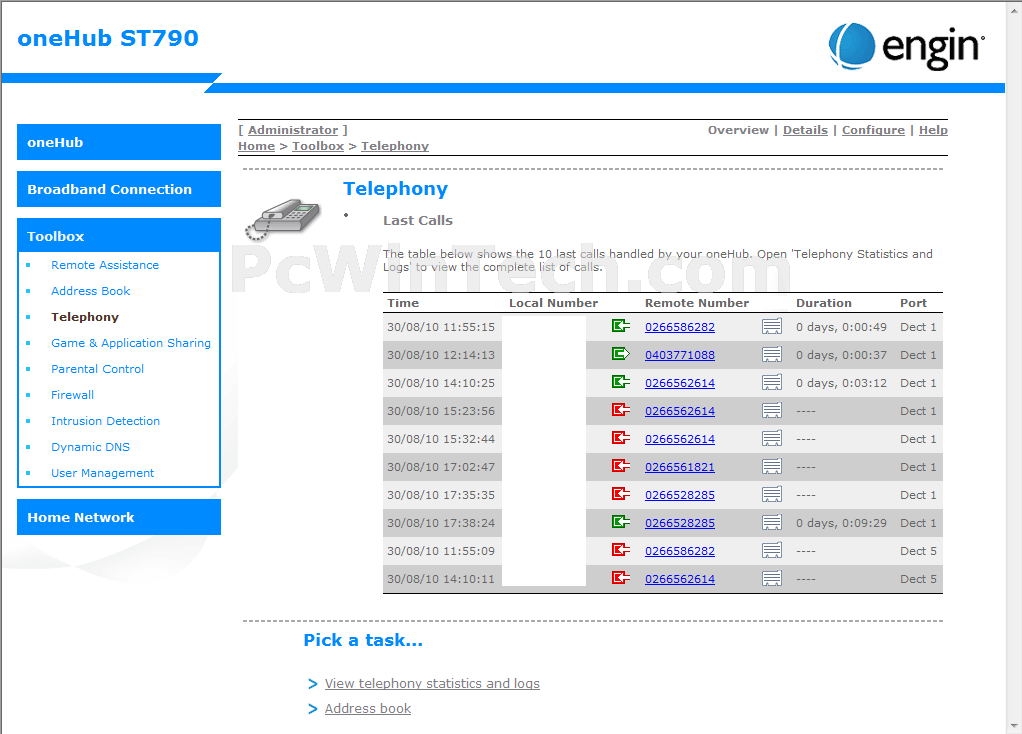This screenshot has width=1022, height=734.
Task: Click the incoming call icon for 11:55:15 call
Action: click(620, 326)
